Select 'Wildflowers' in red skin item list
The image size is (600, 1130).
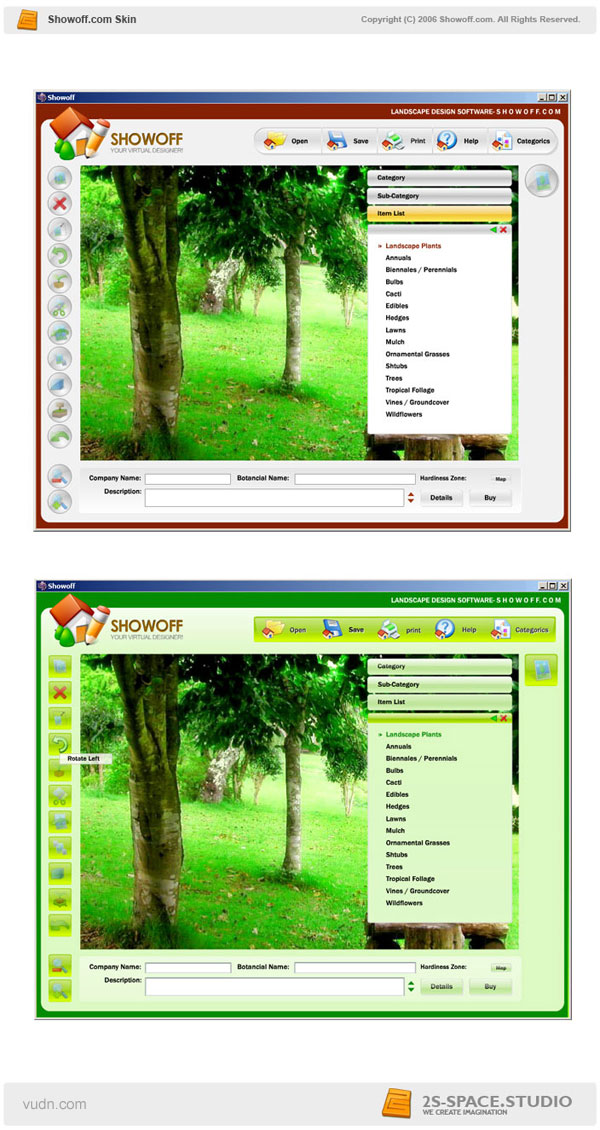(x=404, y=414)
